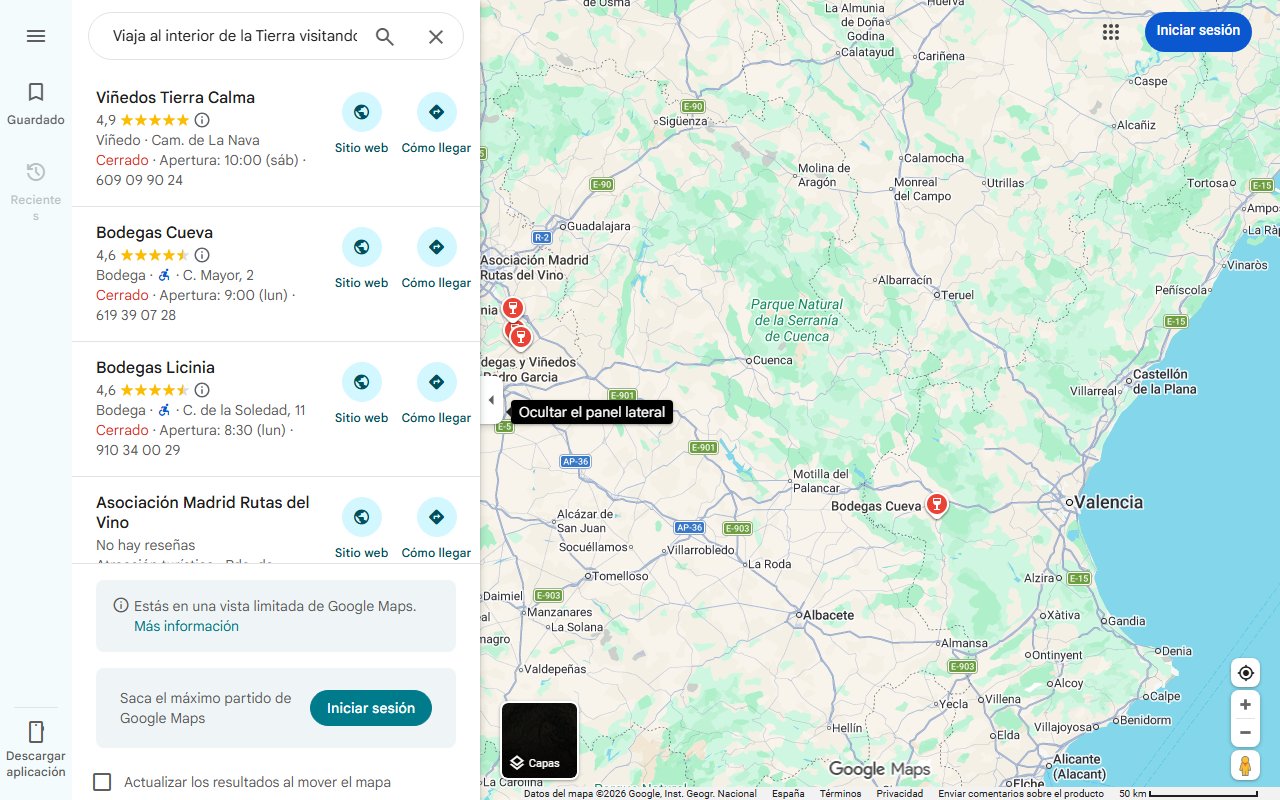The image size is (1280, 800).
Task: Click the search magnifier icon
Action: (385, 37)
